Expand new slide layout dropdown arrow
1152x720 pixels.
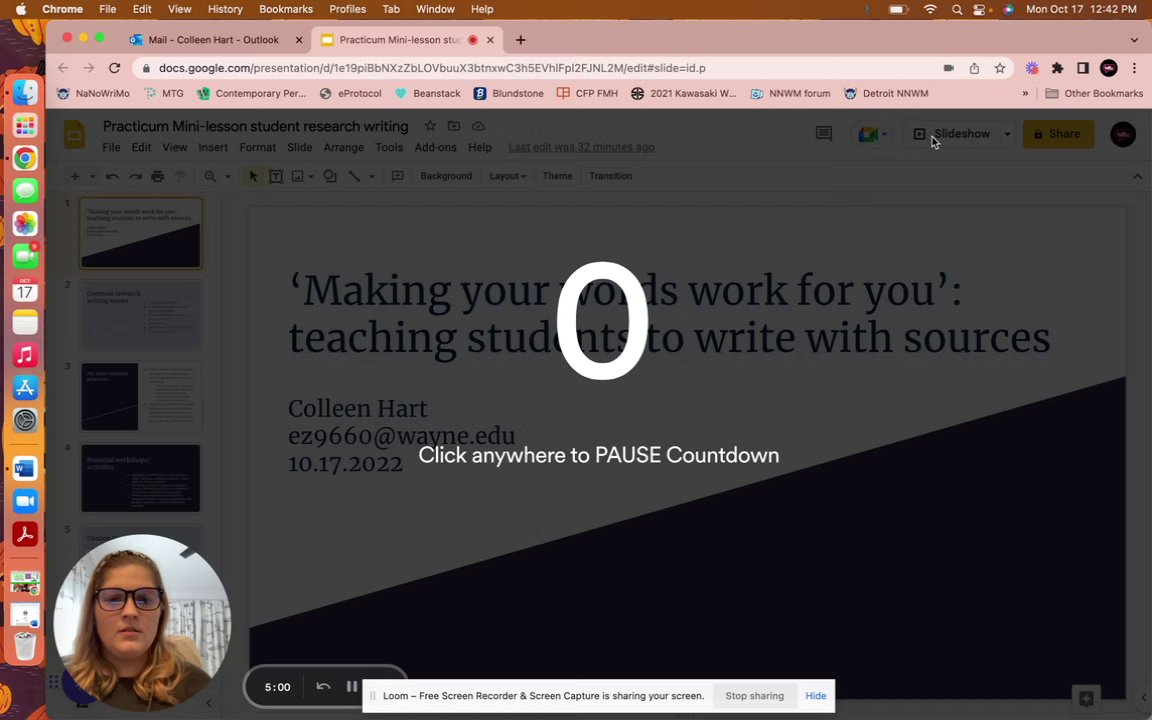tap(93, 176)
